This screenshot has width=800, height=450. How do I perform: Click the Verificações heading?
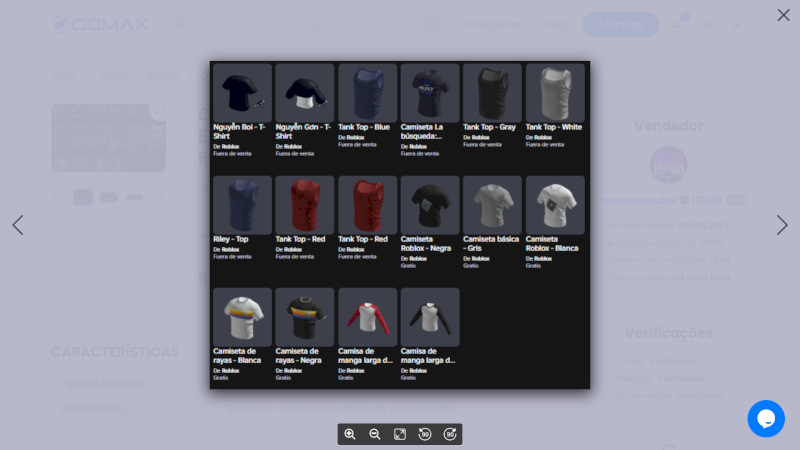668,333
